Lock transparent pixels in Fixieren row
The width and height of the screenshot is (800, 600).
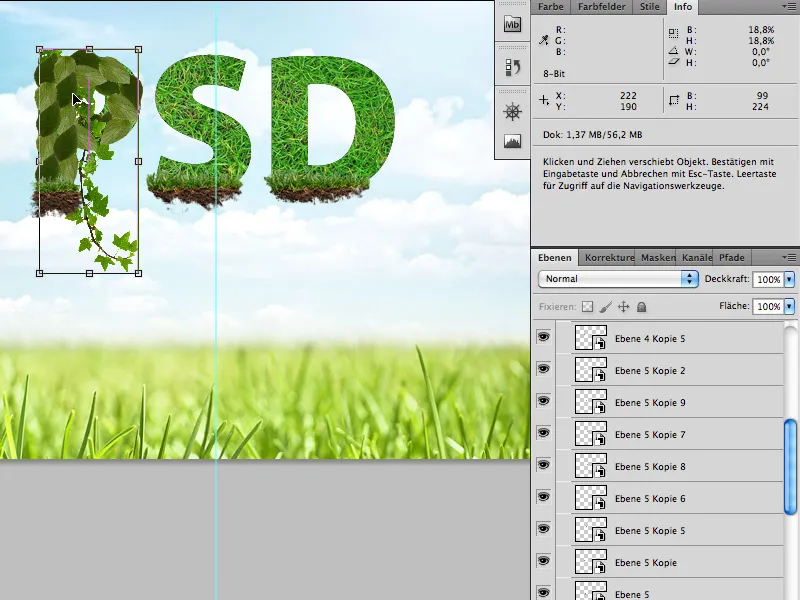(588, 307)
